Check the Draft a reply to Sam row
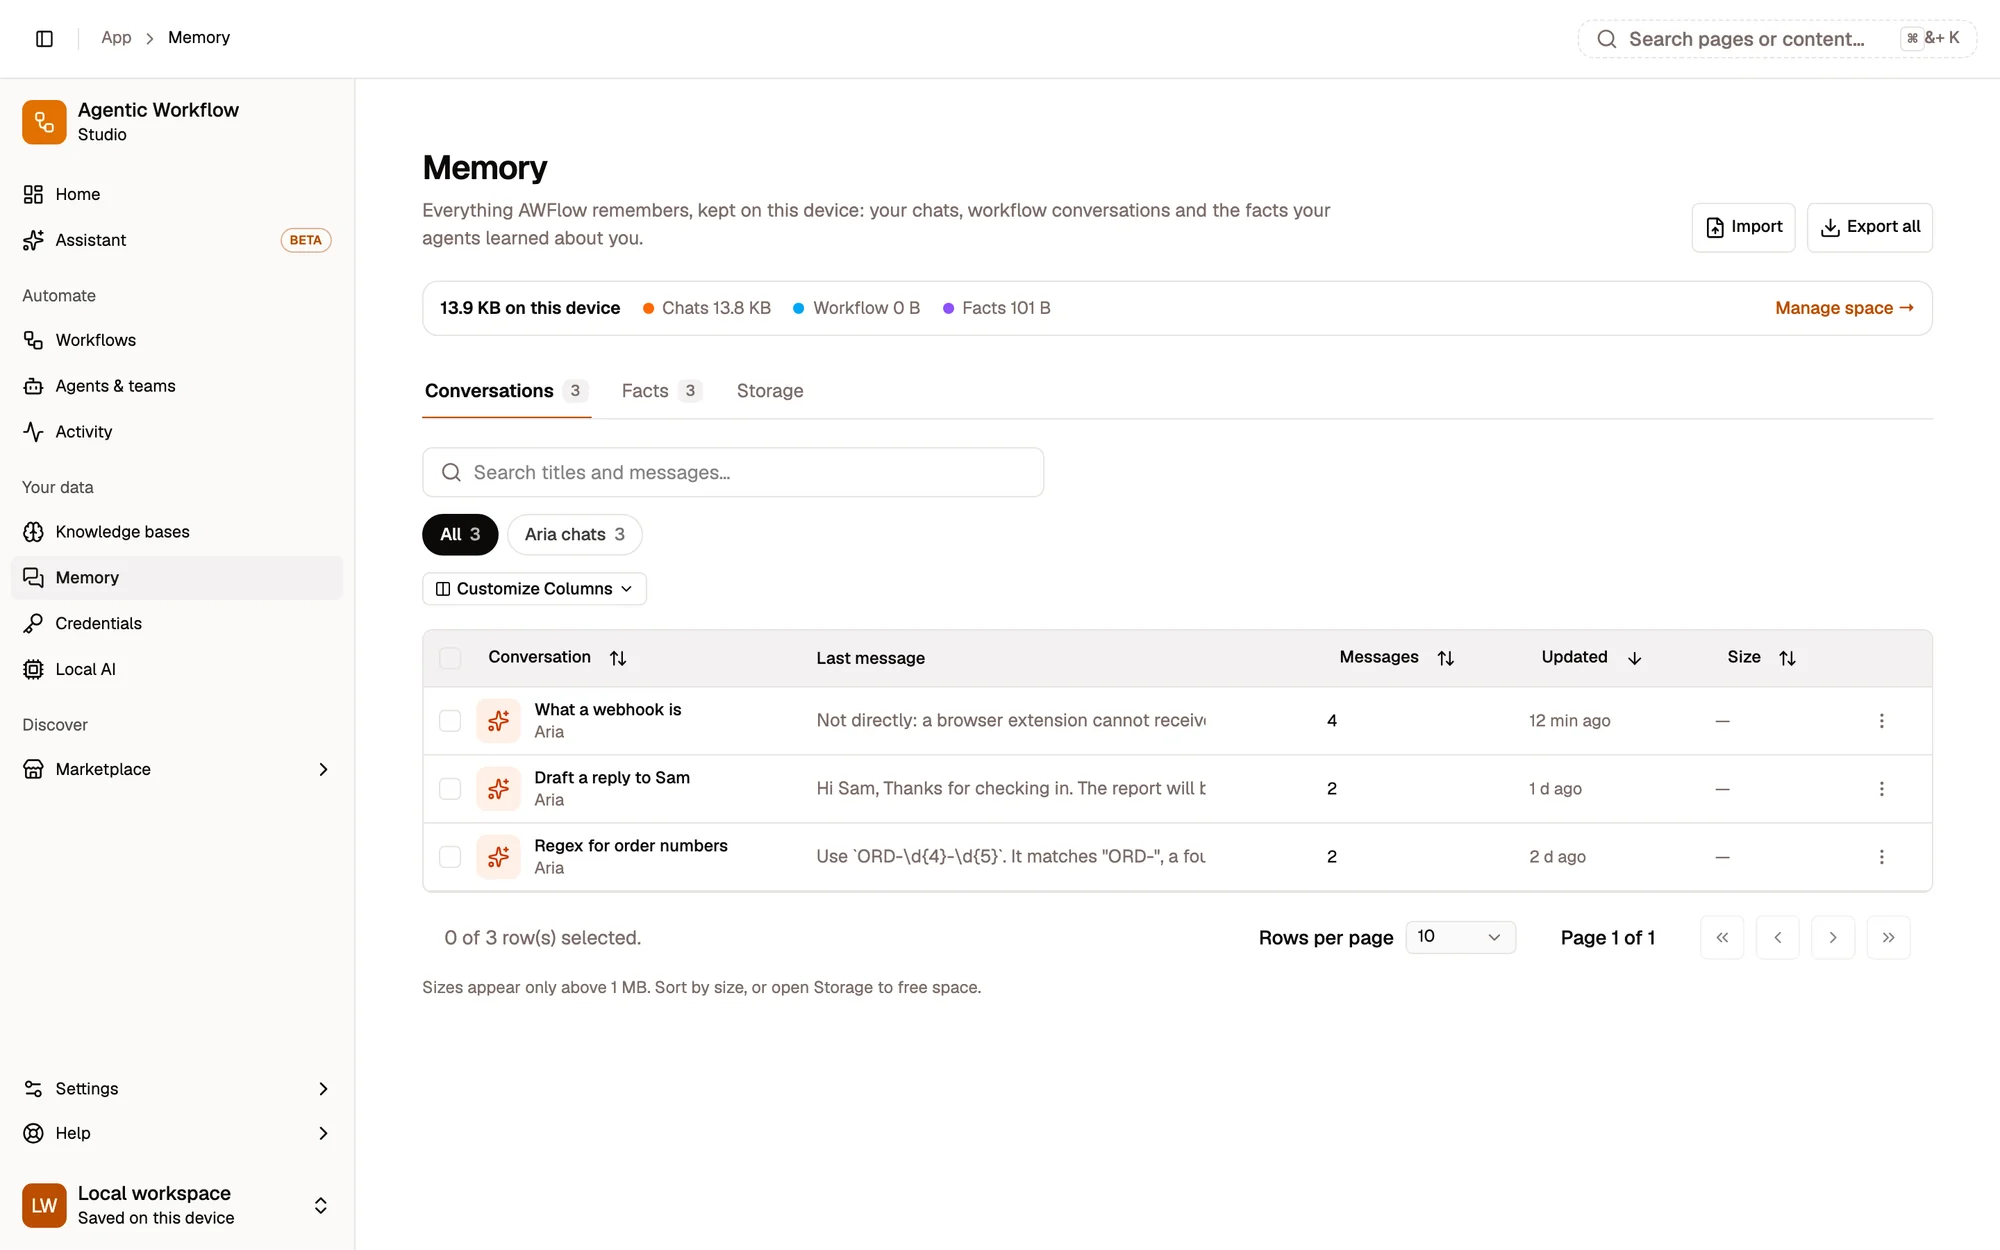The width and height of the screenshot is (2000, 1250). pos(450,789)
